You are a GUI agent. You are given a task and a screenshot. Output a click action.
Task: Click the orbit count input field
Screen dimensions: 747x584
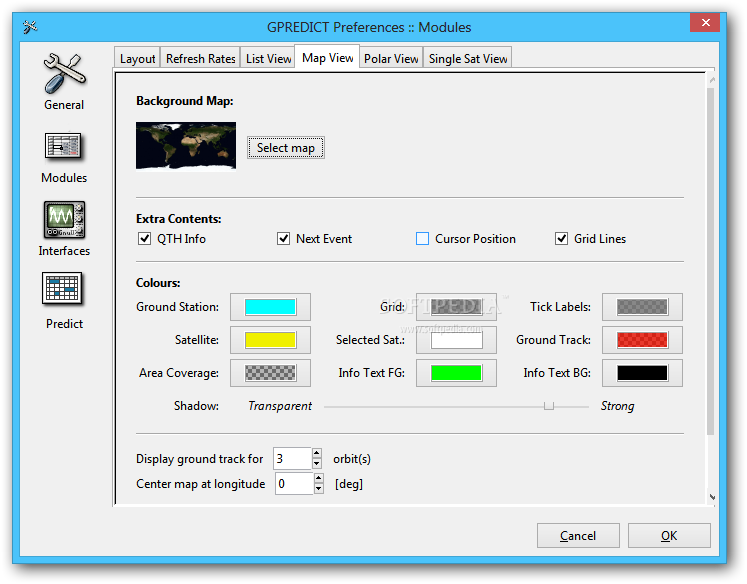[293, 459]
